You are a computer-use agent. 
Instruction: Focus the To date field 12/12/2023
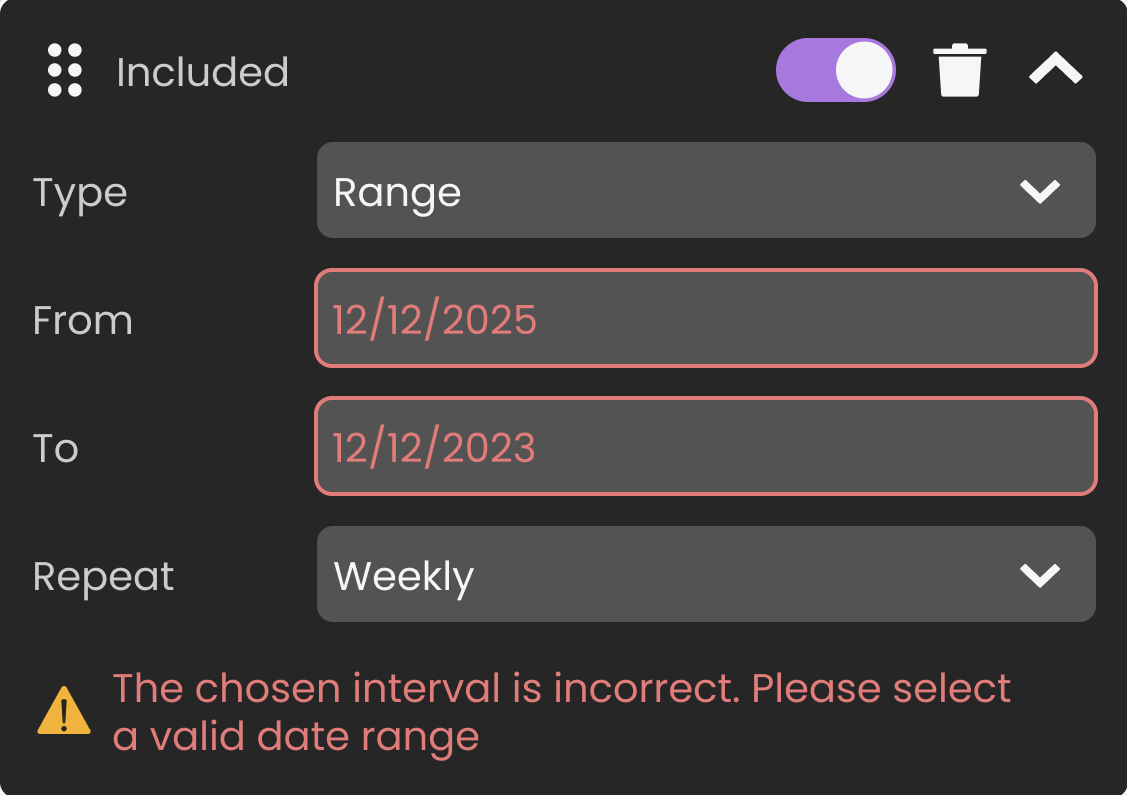coord(705,446)
